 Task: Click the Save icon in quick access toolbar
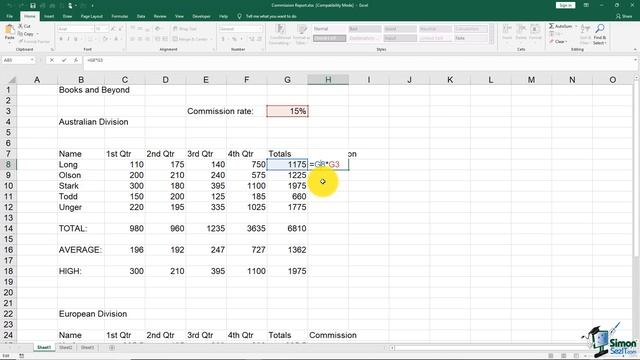point(33,5)
